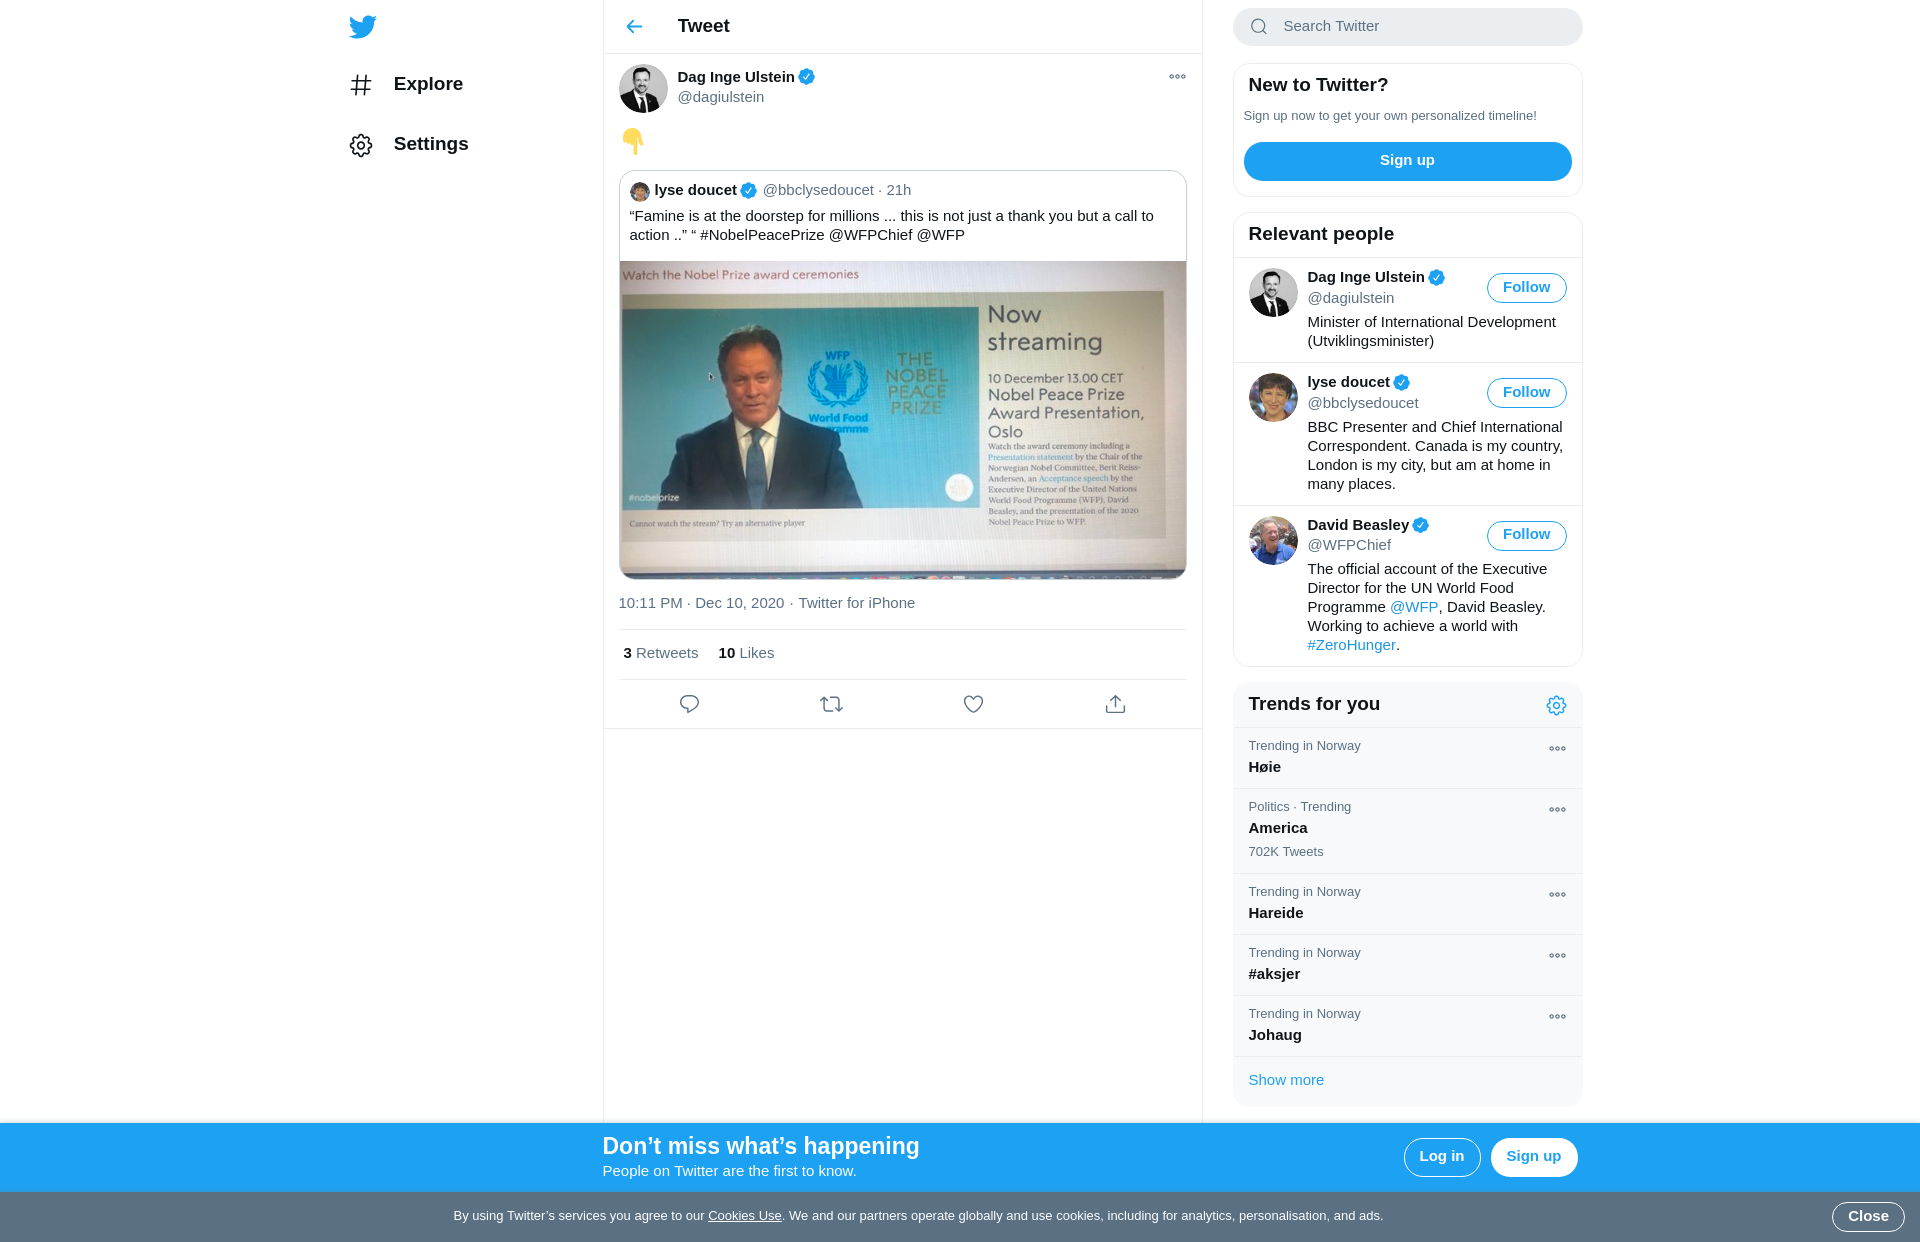Open more options for Johaug trend
The image size is (1920, 1242).
(1557, 1017)
